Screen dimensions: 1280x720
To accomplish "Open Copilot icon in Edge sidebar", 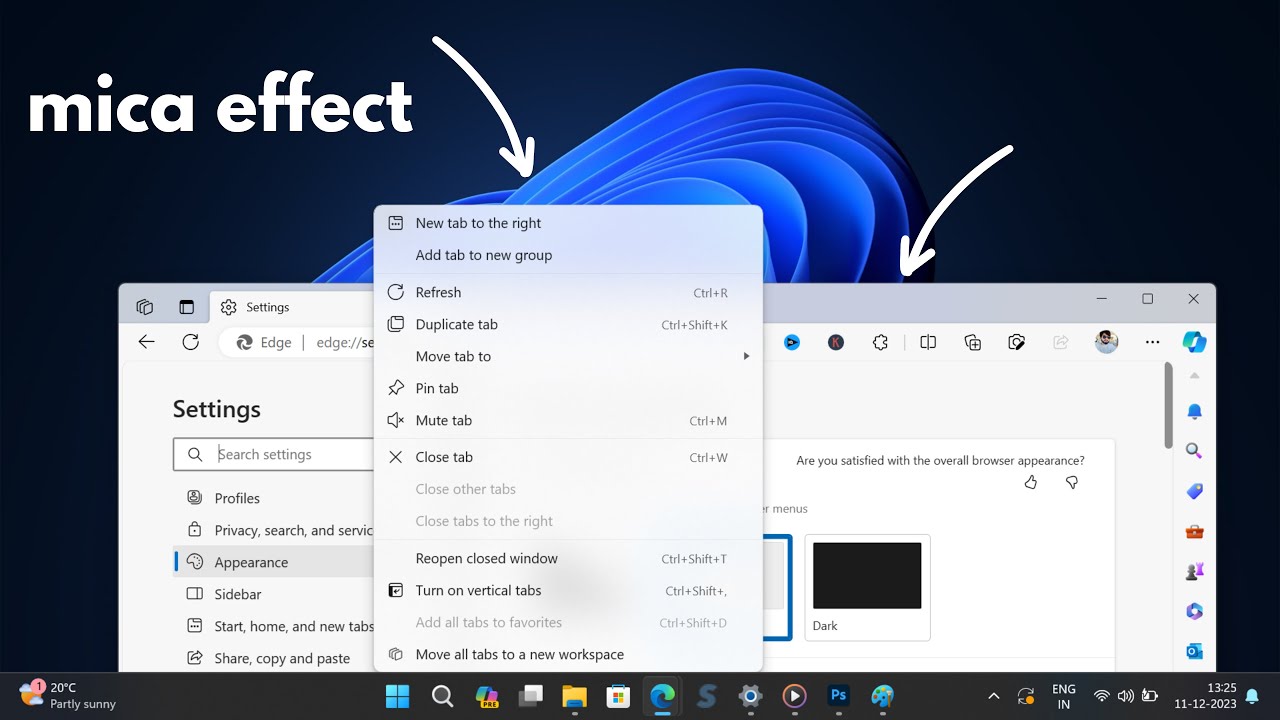I will coord(1194,342).
